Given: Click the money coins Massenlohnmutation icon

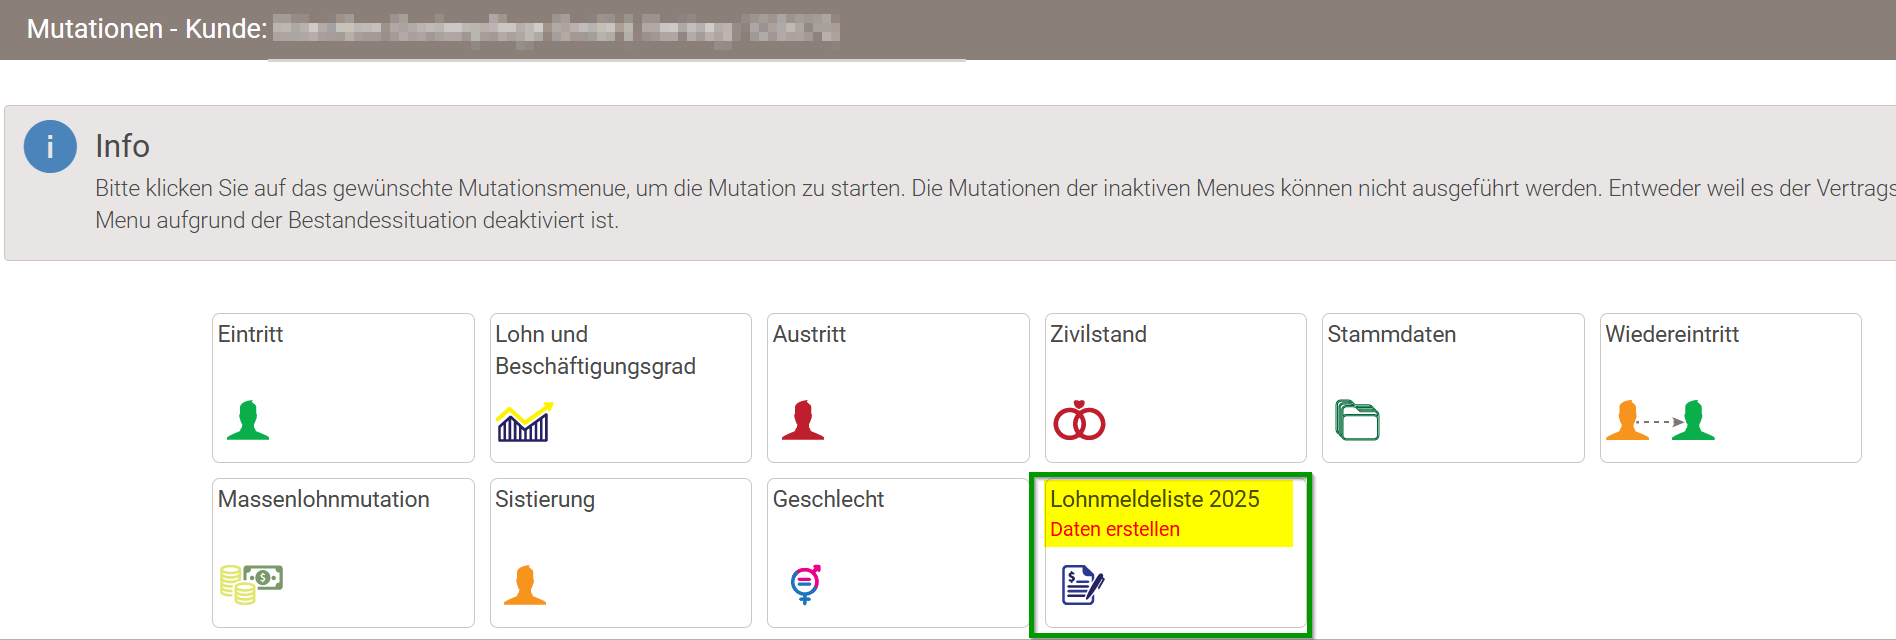Looking at the screenshot, I should (251, 584).
